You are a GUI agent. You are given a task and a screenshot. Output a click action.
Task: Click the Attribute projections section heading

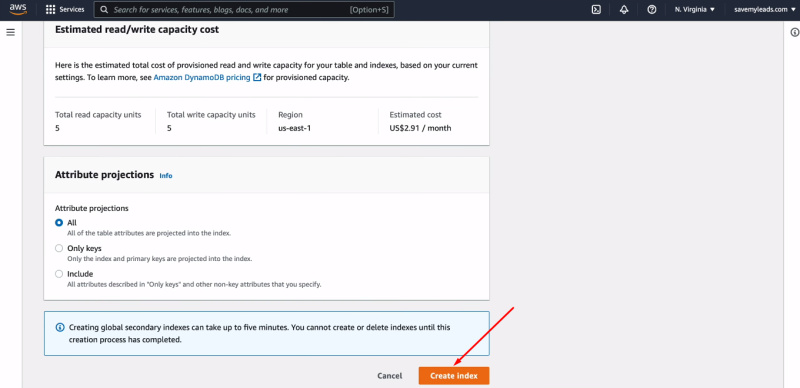105,175
